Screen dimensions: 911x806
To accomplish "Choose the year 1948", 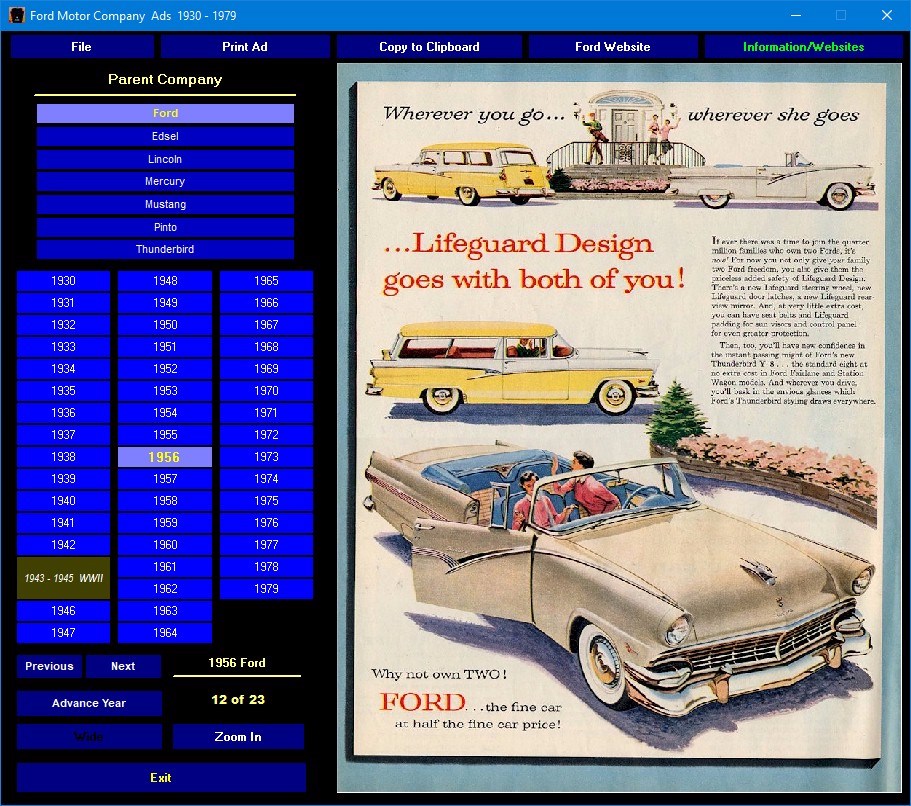I will point(165,281).
